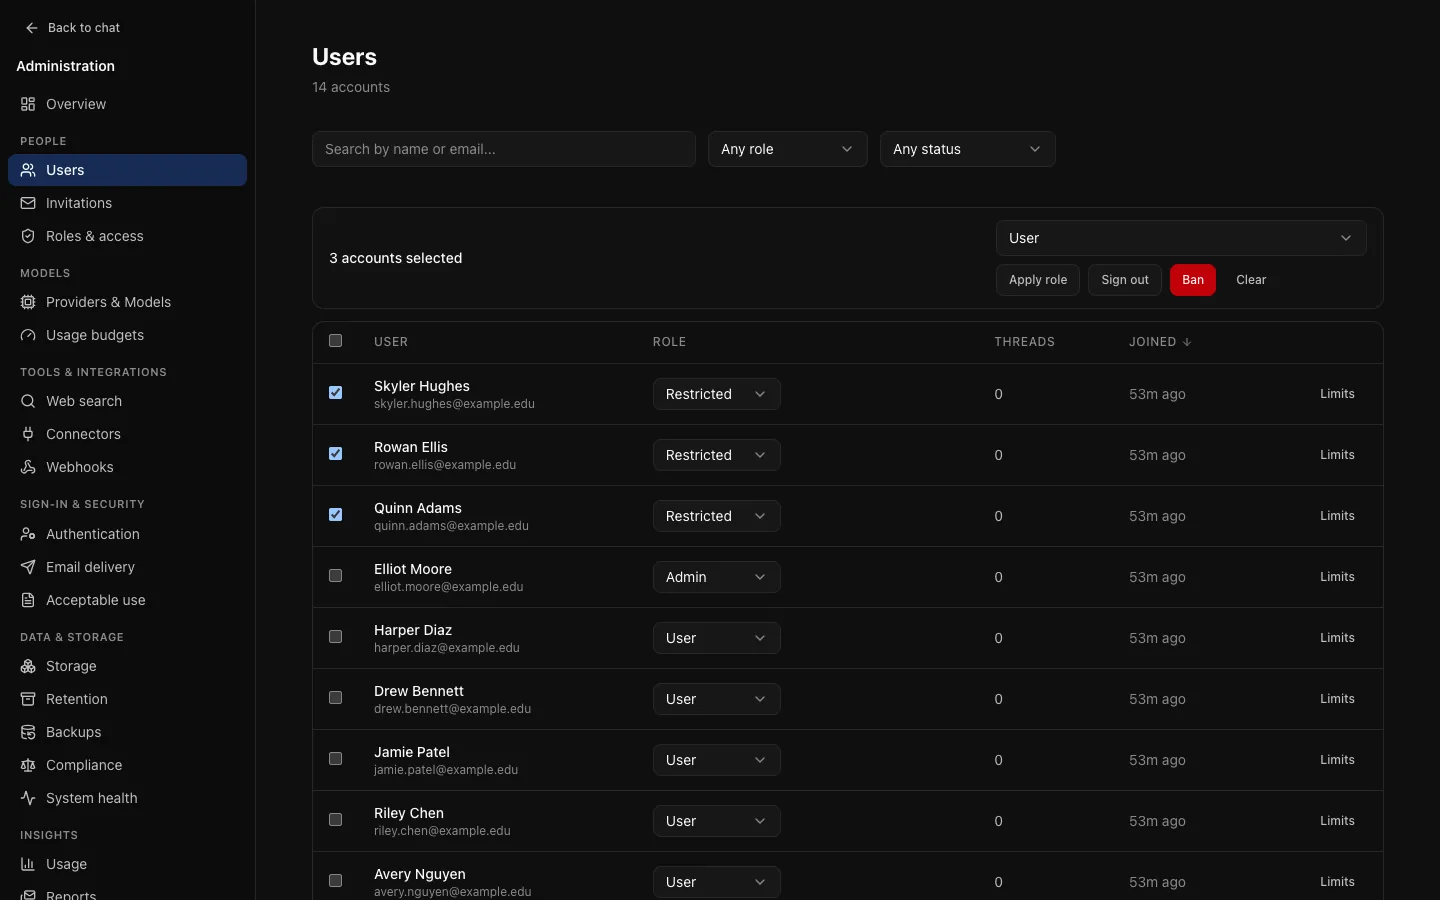1440x900 pixels.
Task: Click the Compliance scales icon
Action: point(28,765)
